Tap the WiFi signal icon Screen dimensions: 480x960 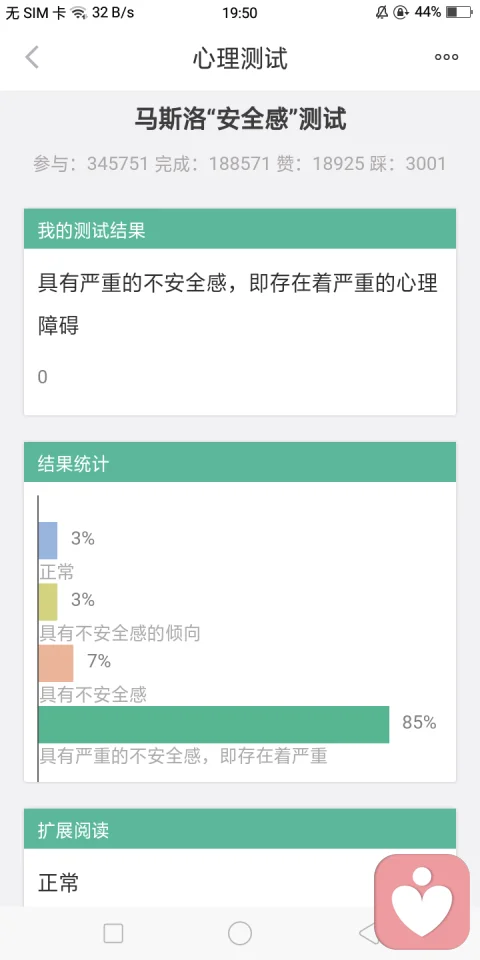point(79,12)
